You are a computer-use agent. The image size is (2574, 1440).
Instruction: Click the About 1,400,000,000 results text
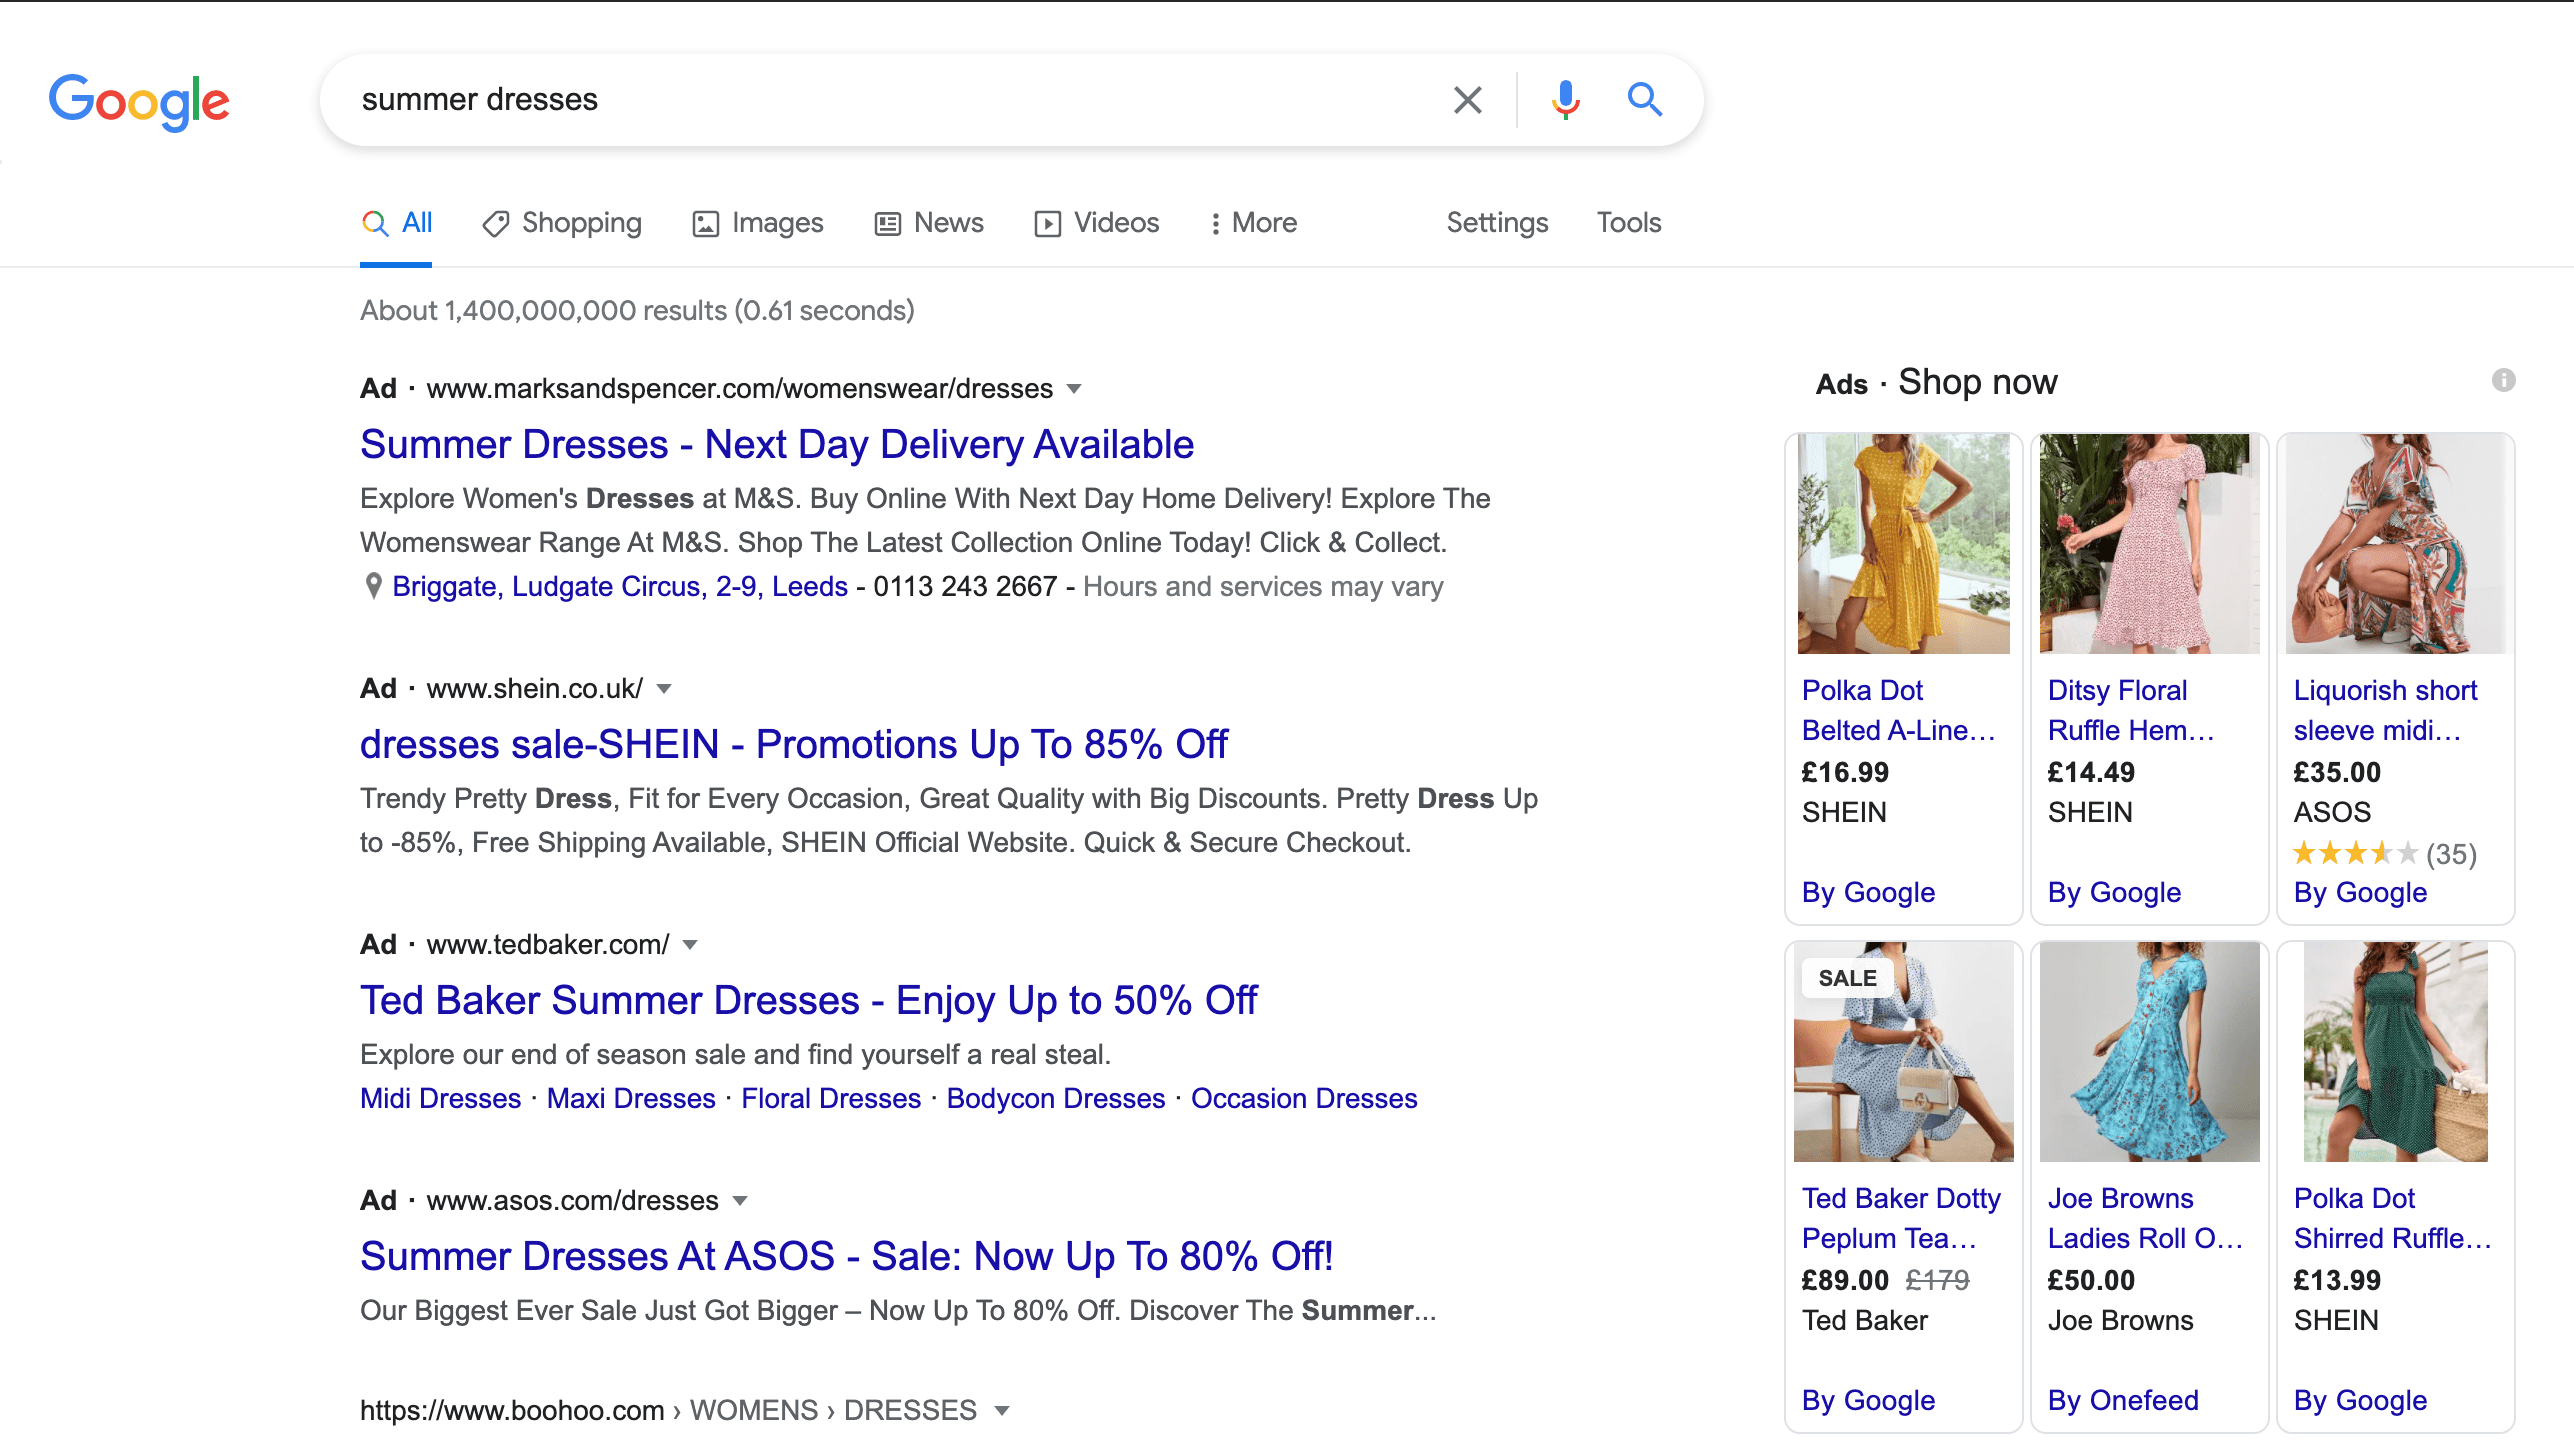click(637, 311)
